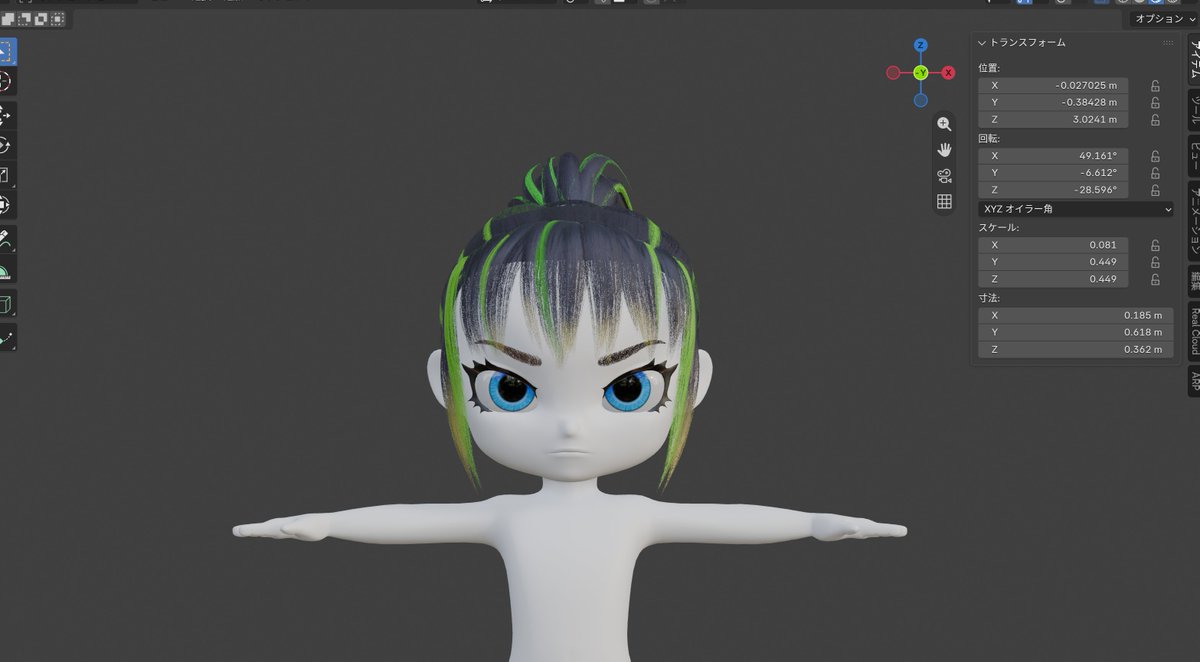Screen dimensions: 1200x662
Task: Click the zoom magnifier viewport icon
Action: 944,124
